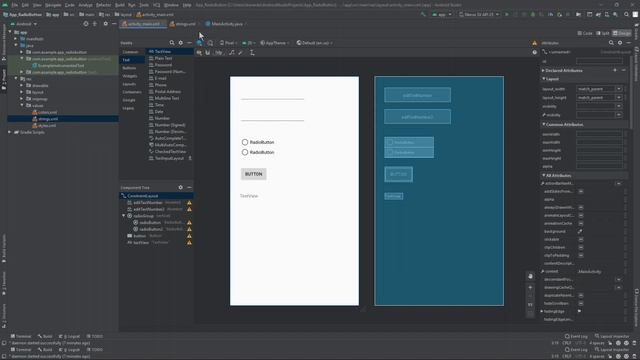Click the scroll-from-source target icon in Project panel
Screen dimensions: 640x360
86,24
